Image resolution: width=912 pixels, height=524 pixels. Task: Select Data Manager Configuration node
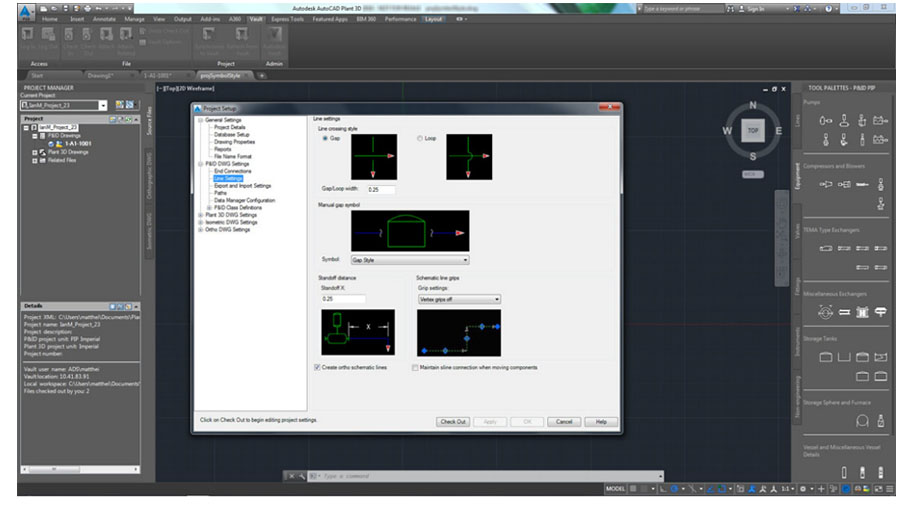(x=244, y=200)
